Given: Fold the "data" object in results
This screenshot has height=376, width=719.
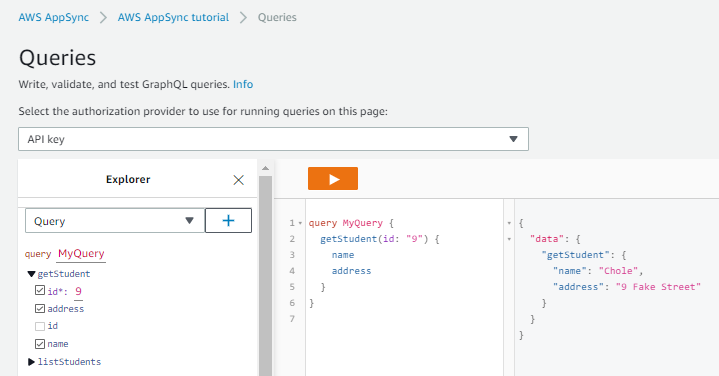Looking at the screenshot, I should [x=509, y=239].
